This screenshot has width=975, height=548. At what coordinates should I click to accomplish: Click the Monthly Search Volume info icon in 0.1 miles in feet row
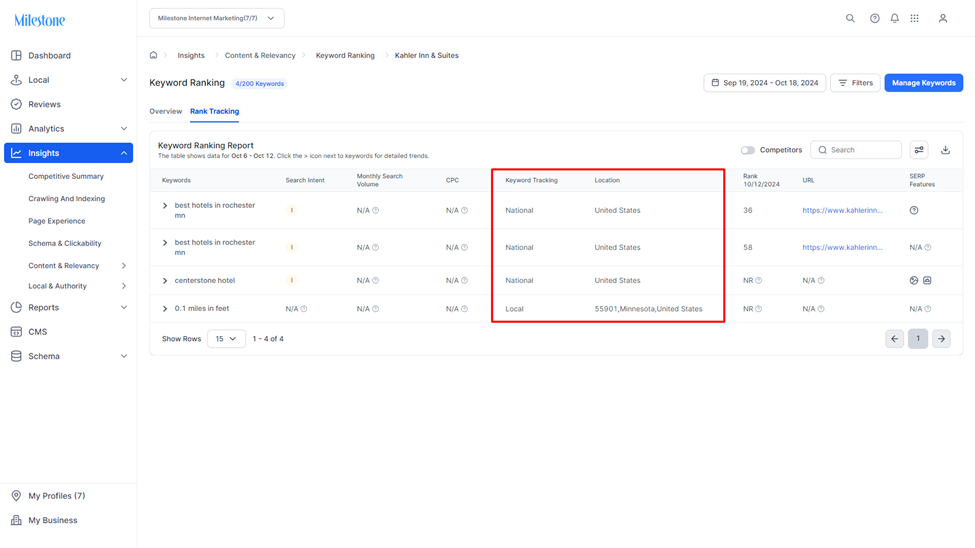click(376, 309)
